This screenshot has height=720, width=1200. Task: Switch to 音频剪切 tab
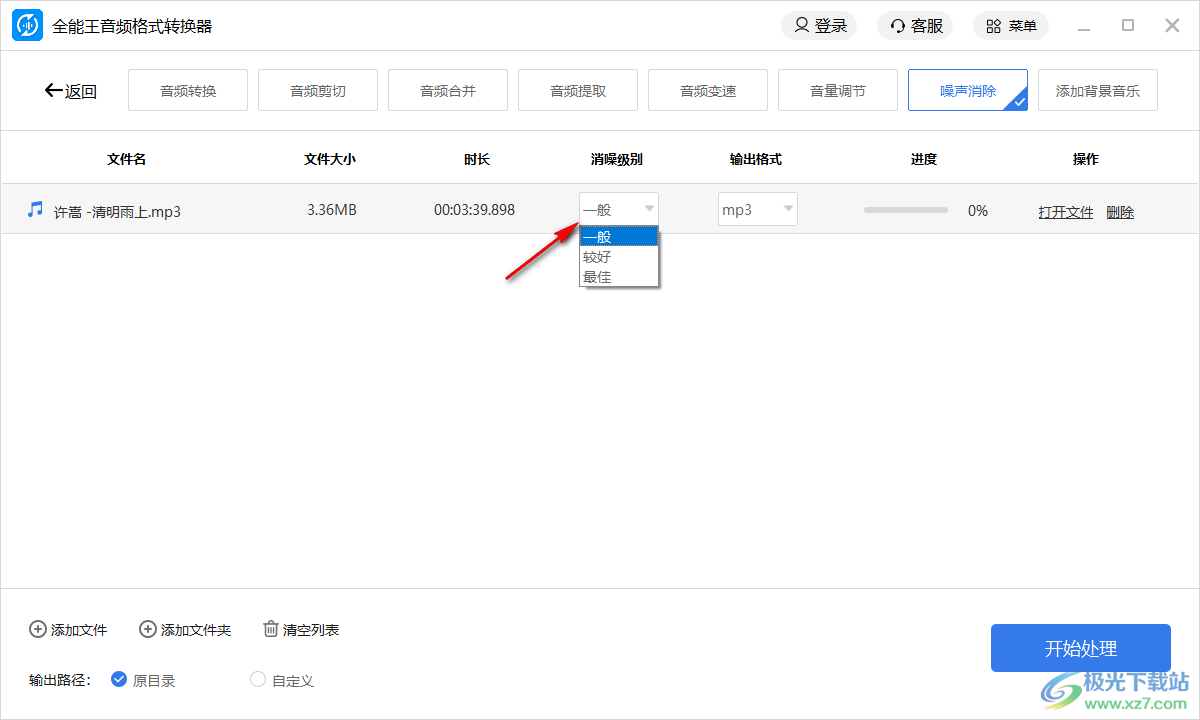click(318, 90)
